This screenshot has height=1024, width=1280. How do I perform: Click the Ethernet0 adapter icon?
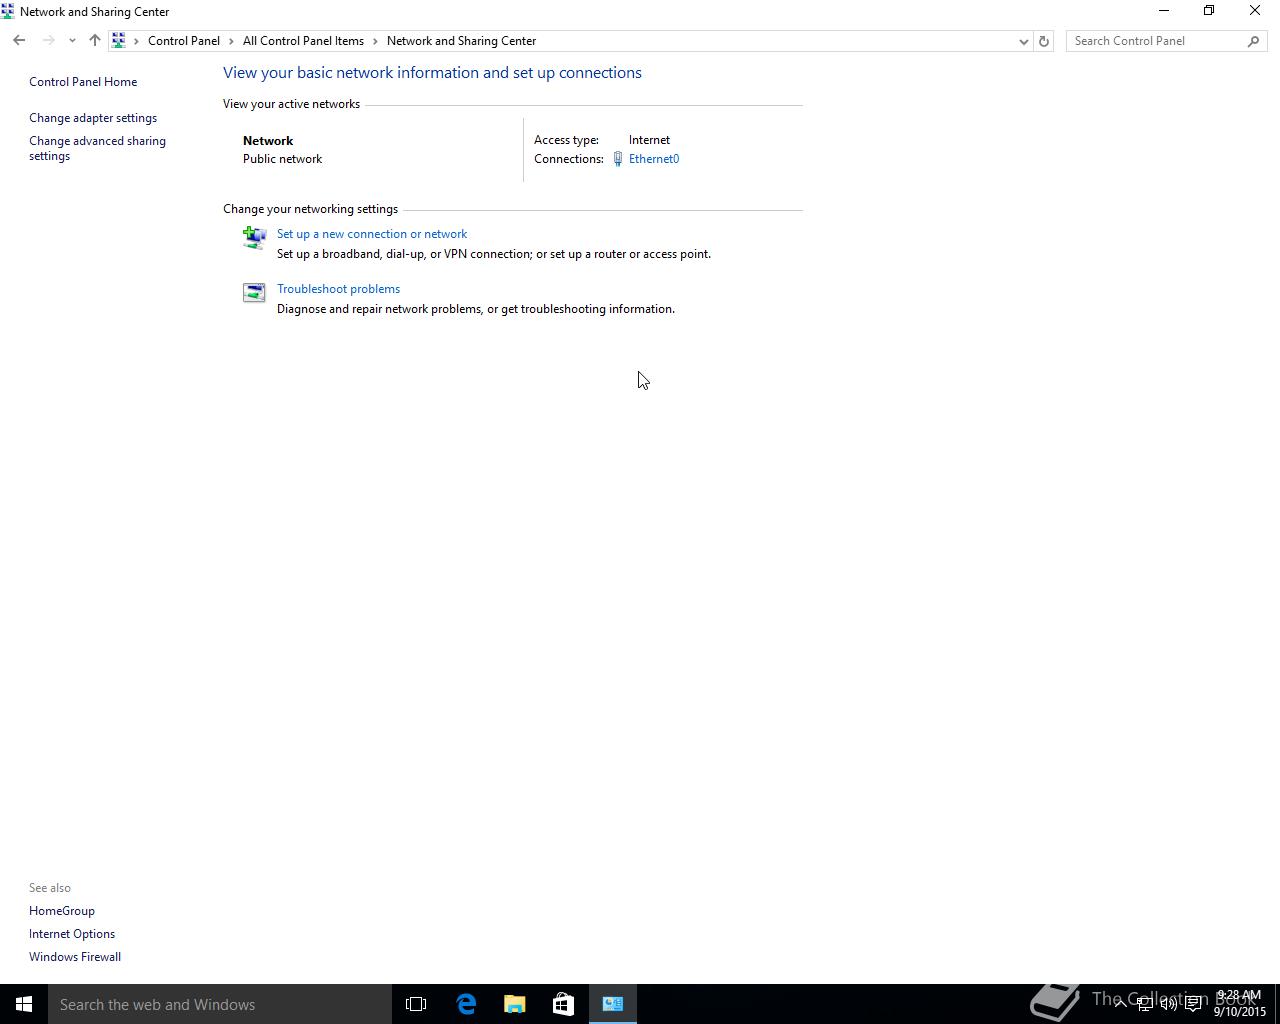(618, 159)
